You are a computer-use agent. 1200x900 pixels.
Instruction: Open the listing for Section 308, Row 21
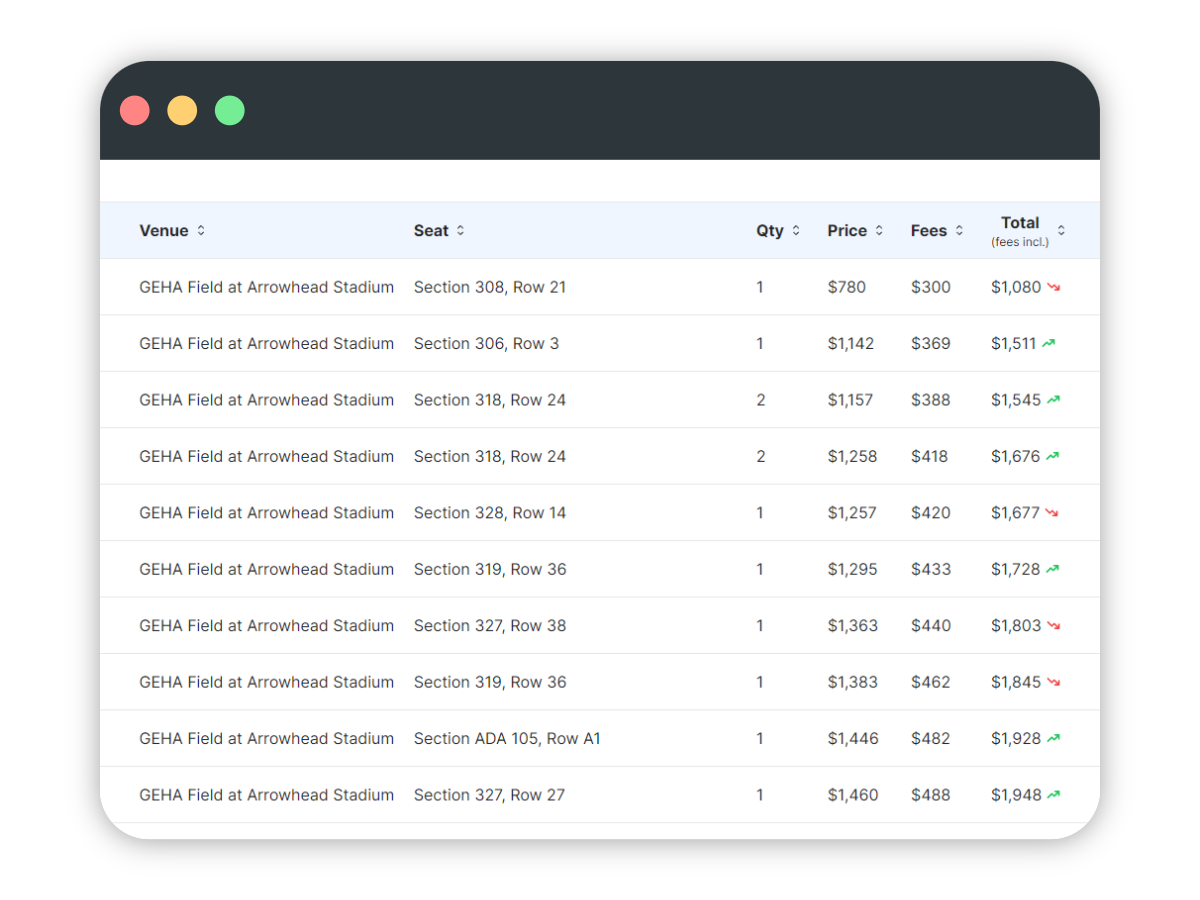489,287
